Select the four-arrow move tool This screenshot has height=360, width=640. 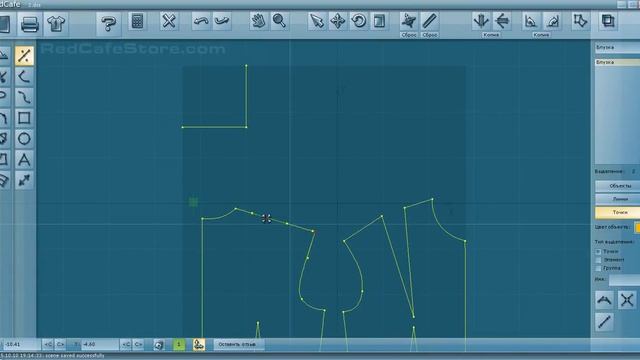(x=338, y=21)
